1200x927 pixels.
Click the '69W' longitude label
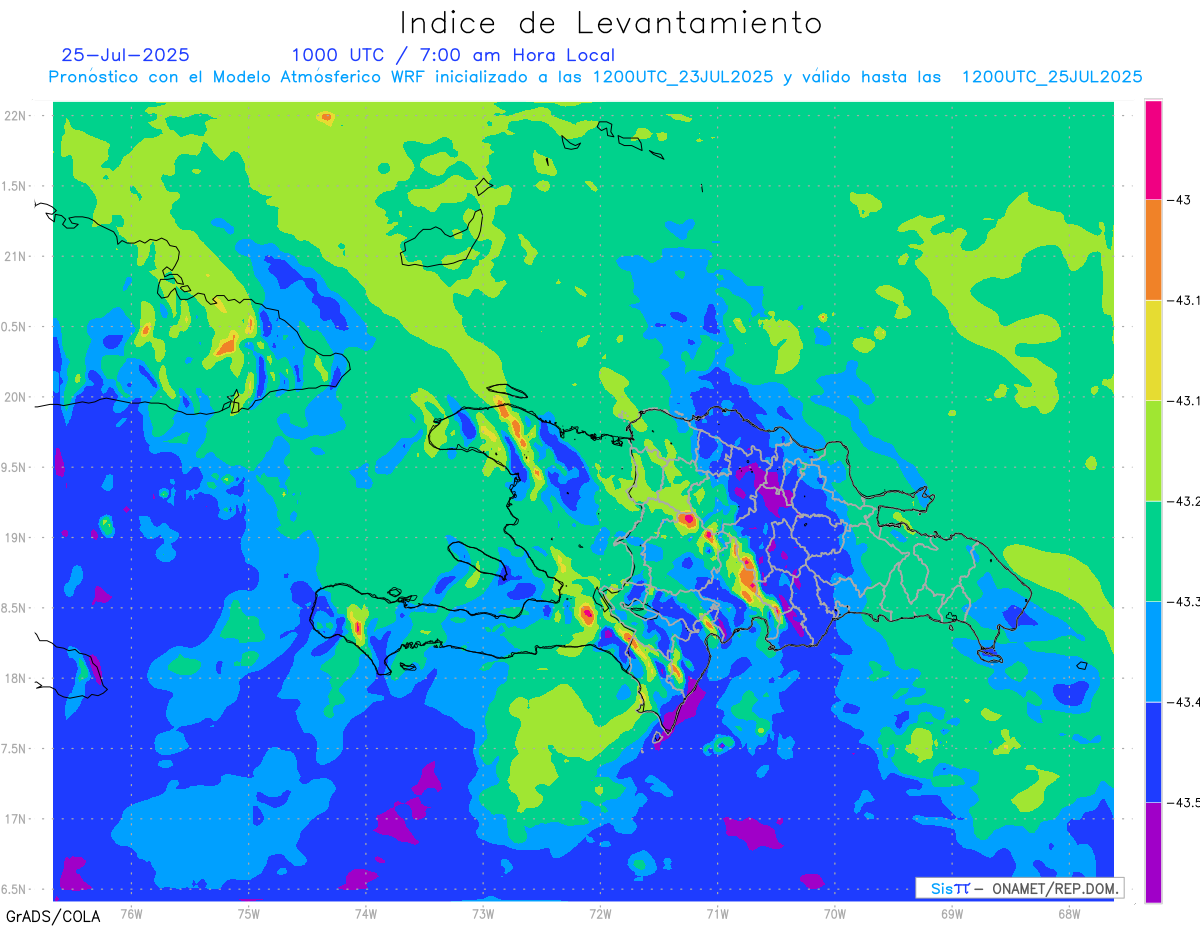pyautogui.click(x=952, y=913)
